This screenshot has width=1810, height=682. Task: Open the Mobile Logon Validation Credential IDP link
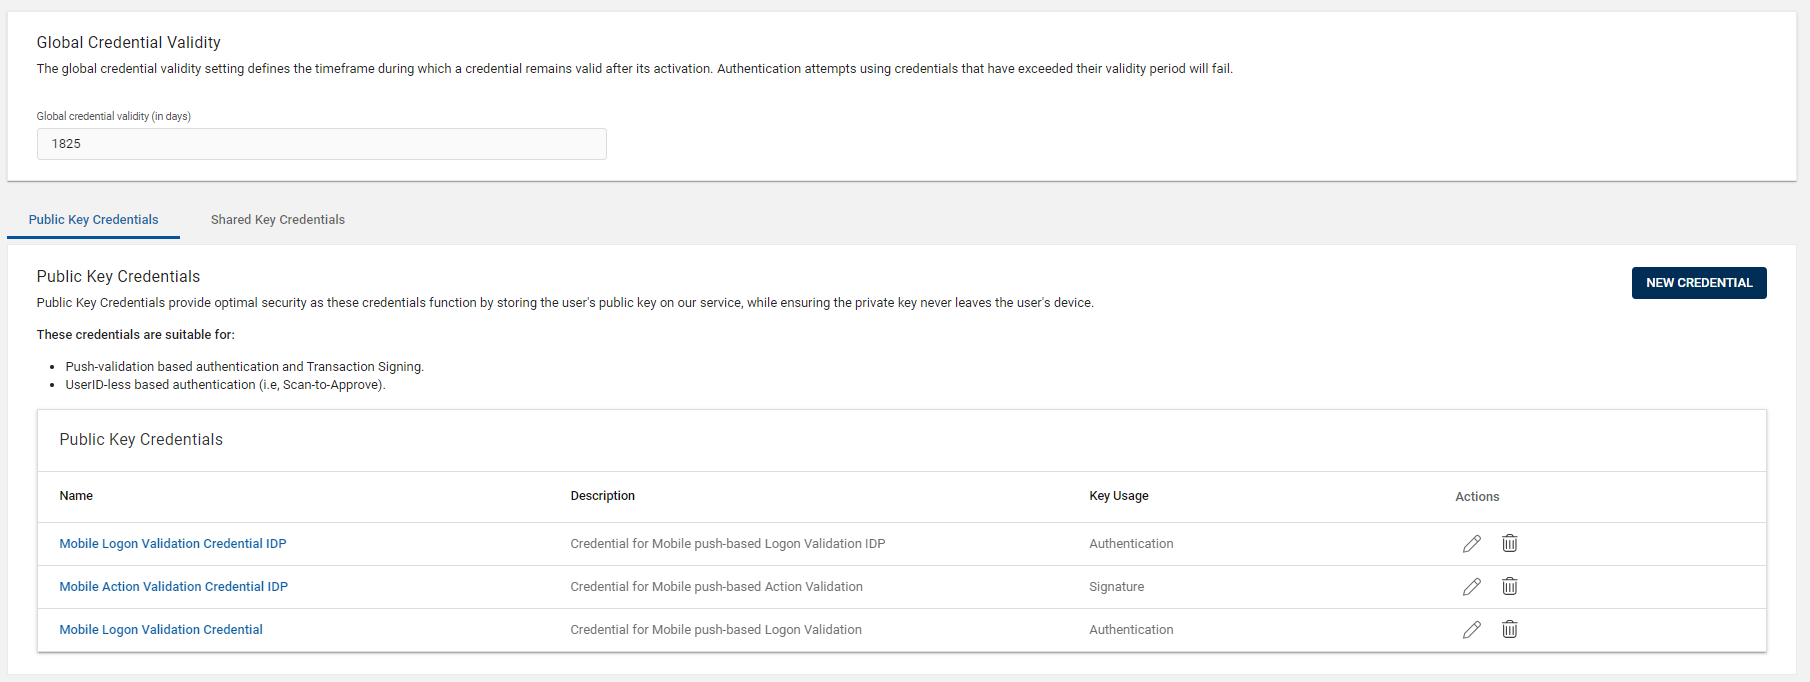click(172, 544)
